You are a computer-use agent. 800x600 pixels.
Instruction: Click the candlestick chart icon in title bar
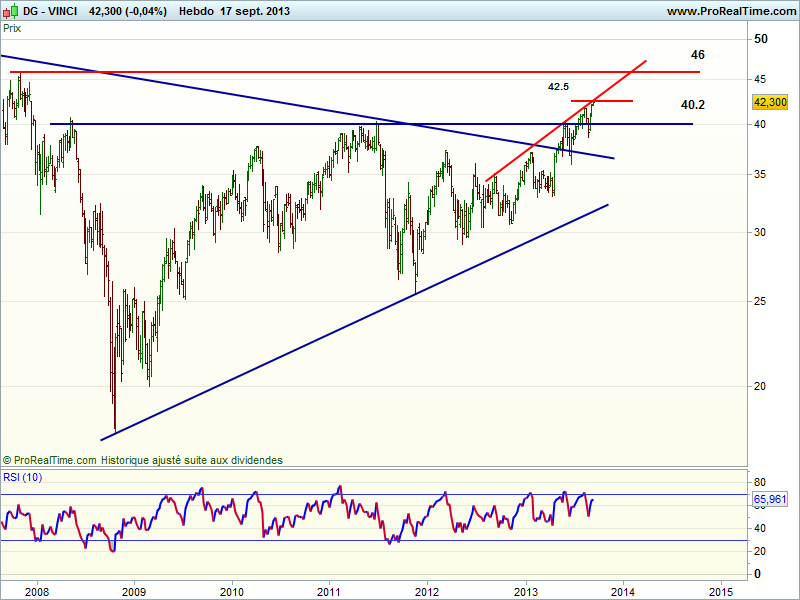[x=8, y=11]
